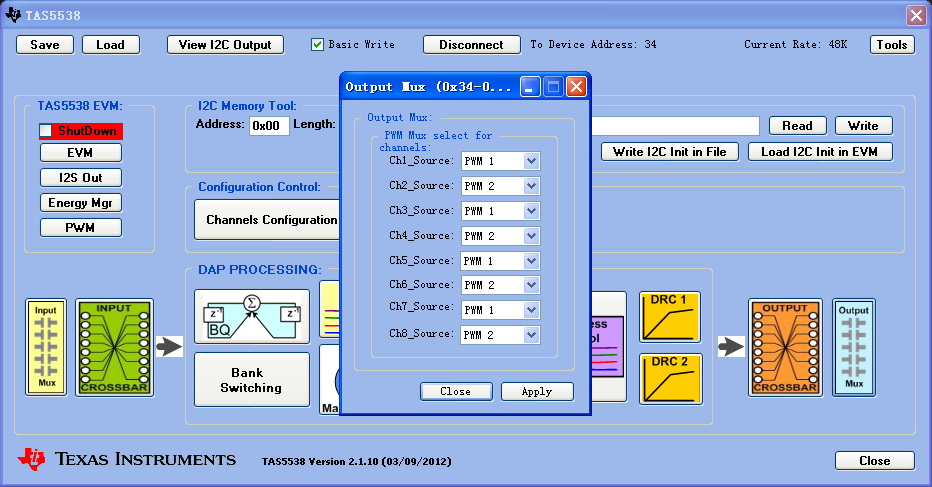Click the "Current Rate: 48K" text
The width and height of the screenshot is (932, 487).
coord(795,45)
